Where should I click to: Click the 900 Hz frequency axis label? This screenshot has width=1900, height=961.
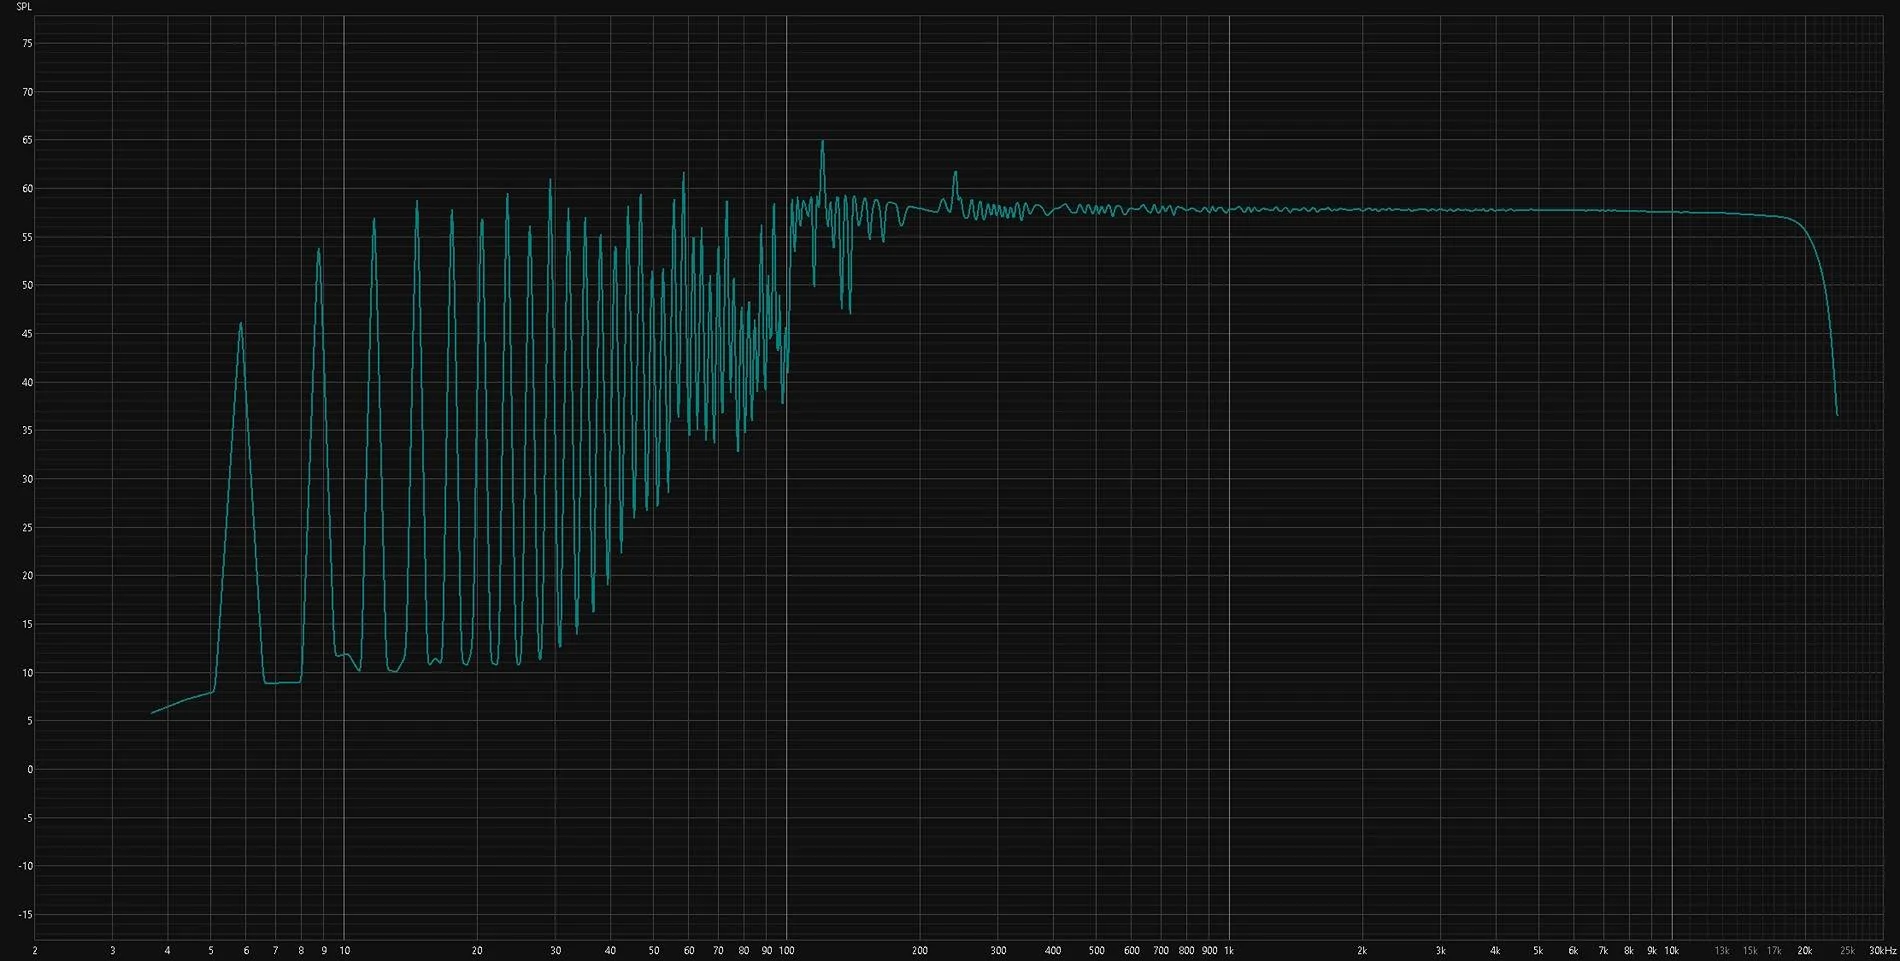pos(1209,951)
